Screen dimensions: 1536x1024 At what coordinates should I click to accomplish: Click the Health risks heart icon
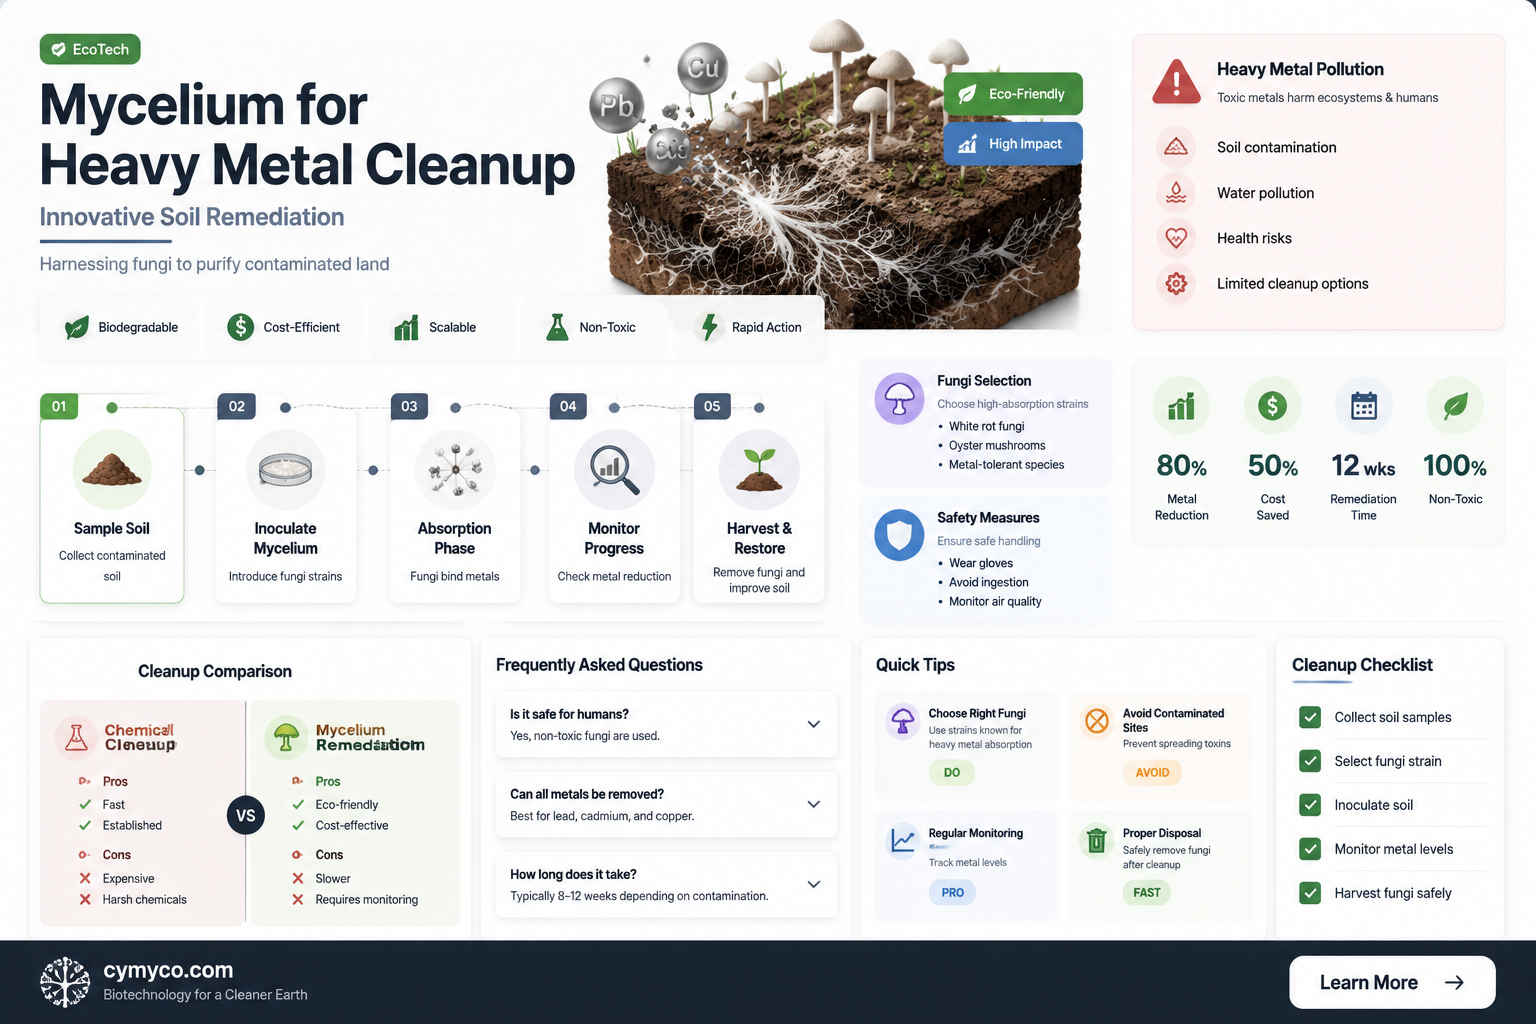1176,238
